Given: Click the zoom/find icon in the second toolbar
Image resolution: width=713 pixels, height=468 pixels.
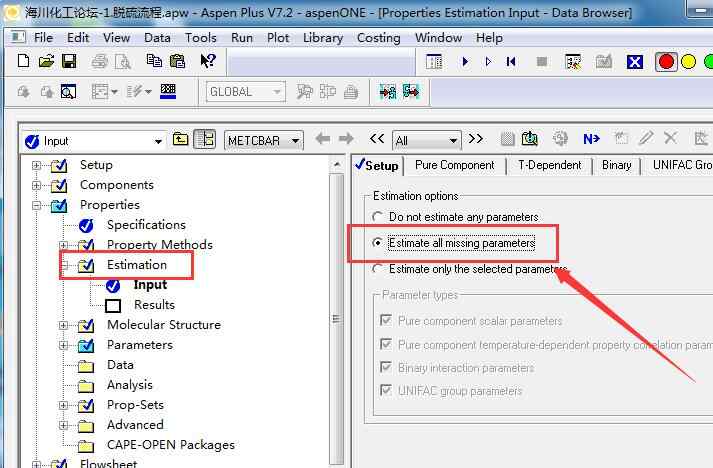Looking at the screenshot, I should tap(68, 92).
